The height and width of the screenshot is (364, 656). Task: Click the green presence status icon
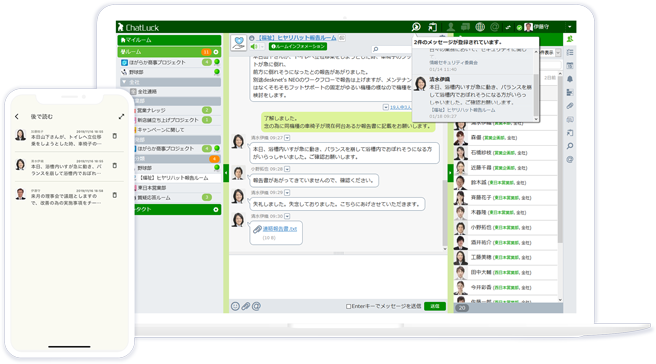(x=519, y=28)
